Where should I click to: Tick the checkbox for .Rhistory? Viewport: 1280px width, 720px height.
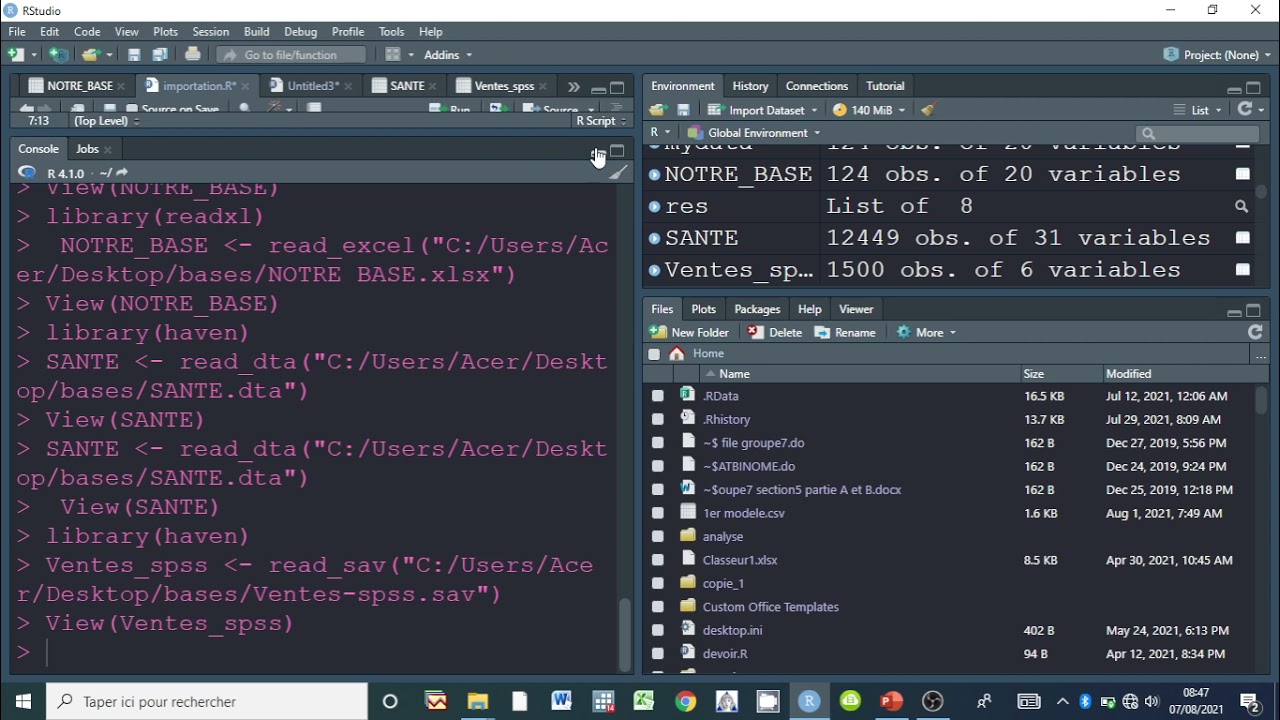657,419
